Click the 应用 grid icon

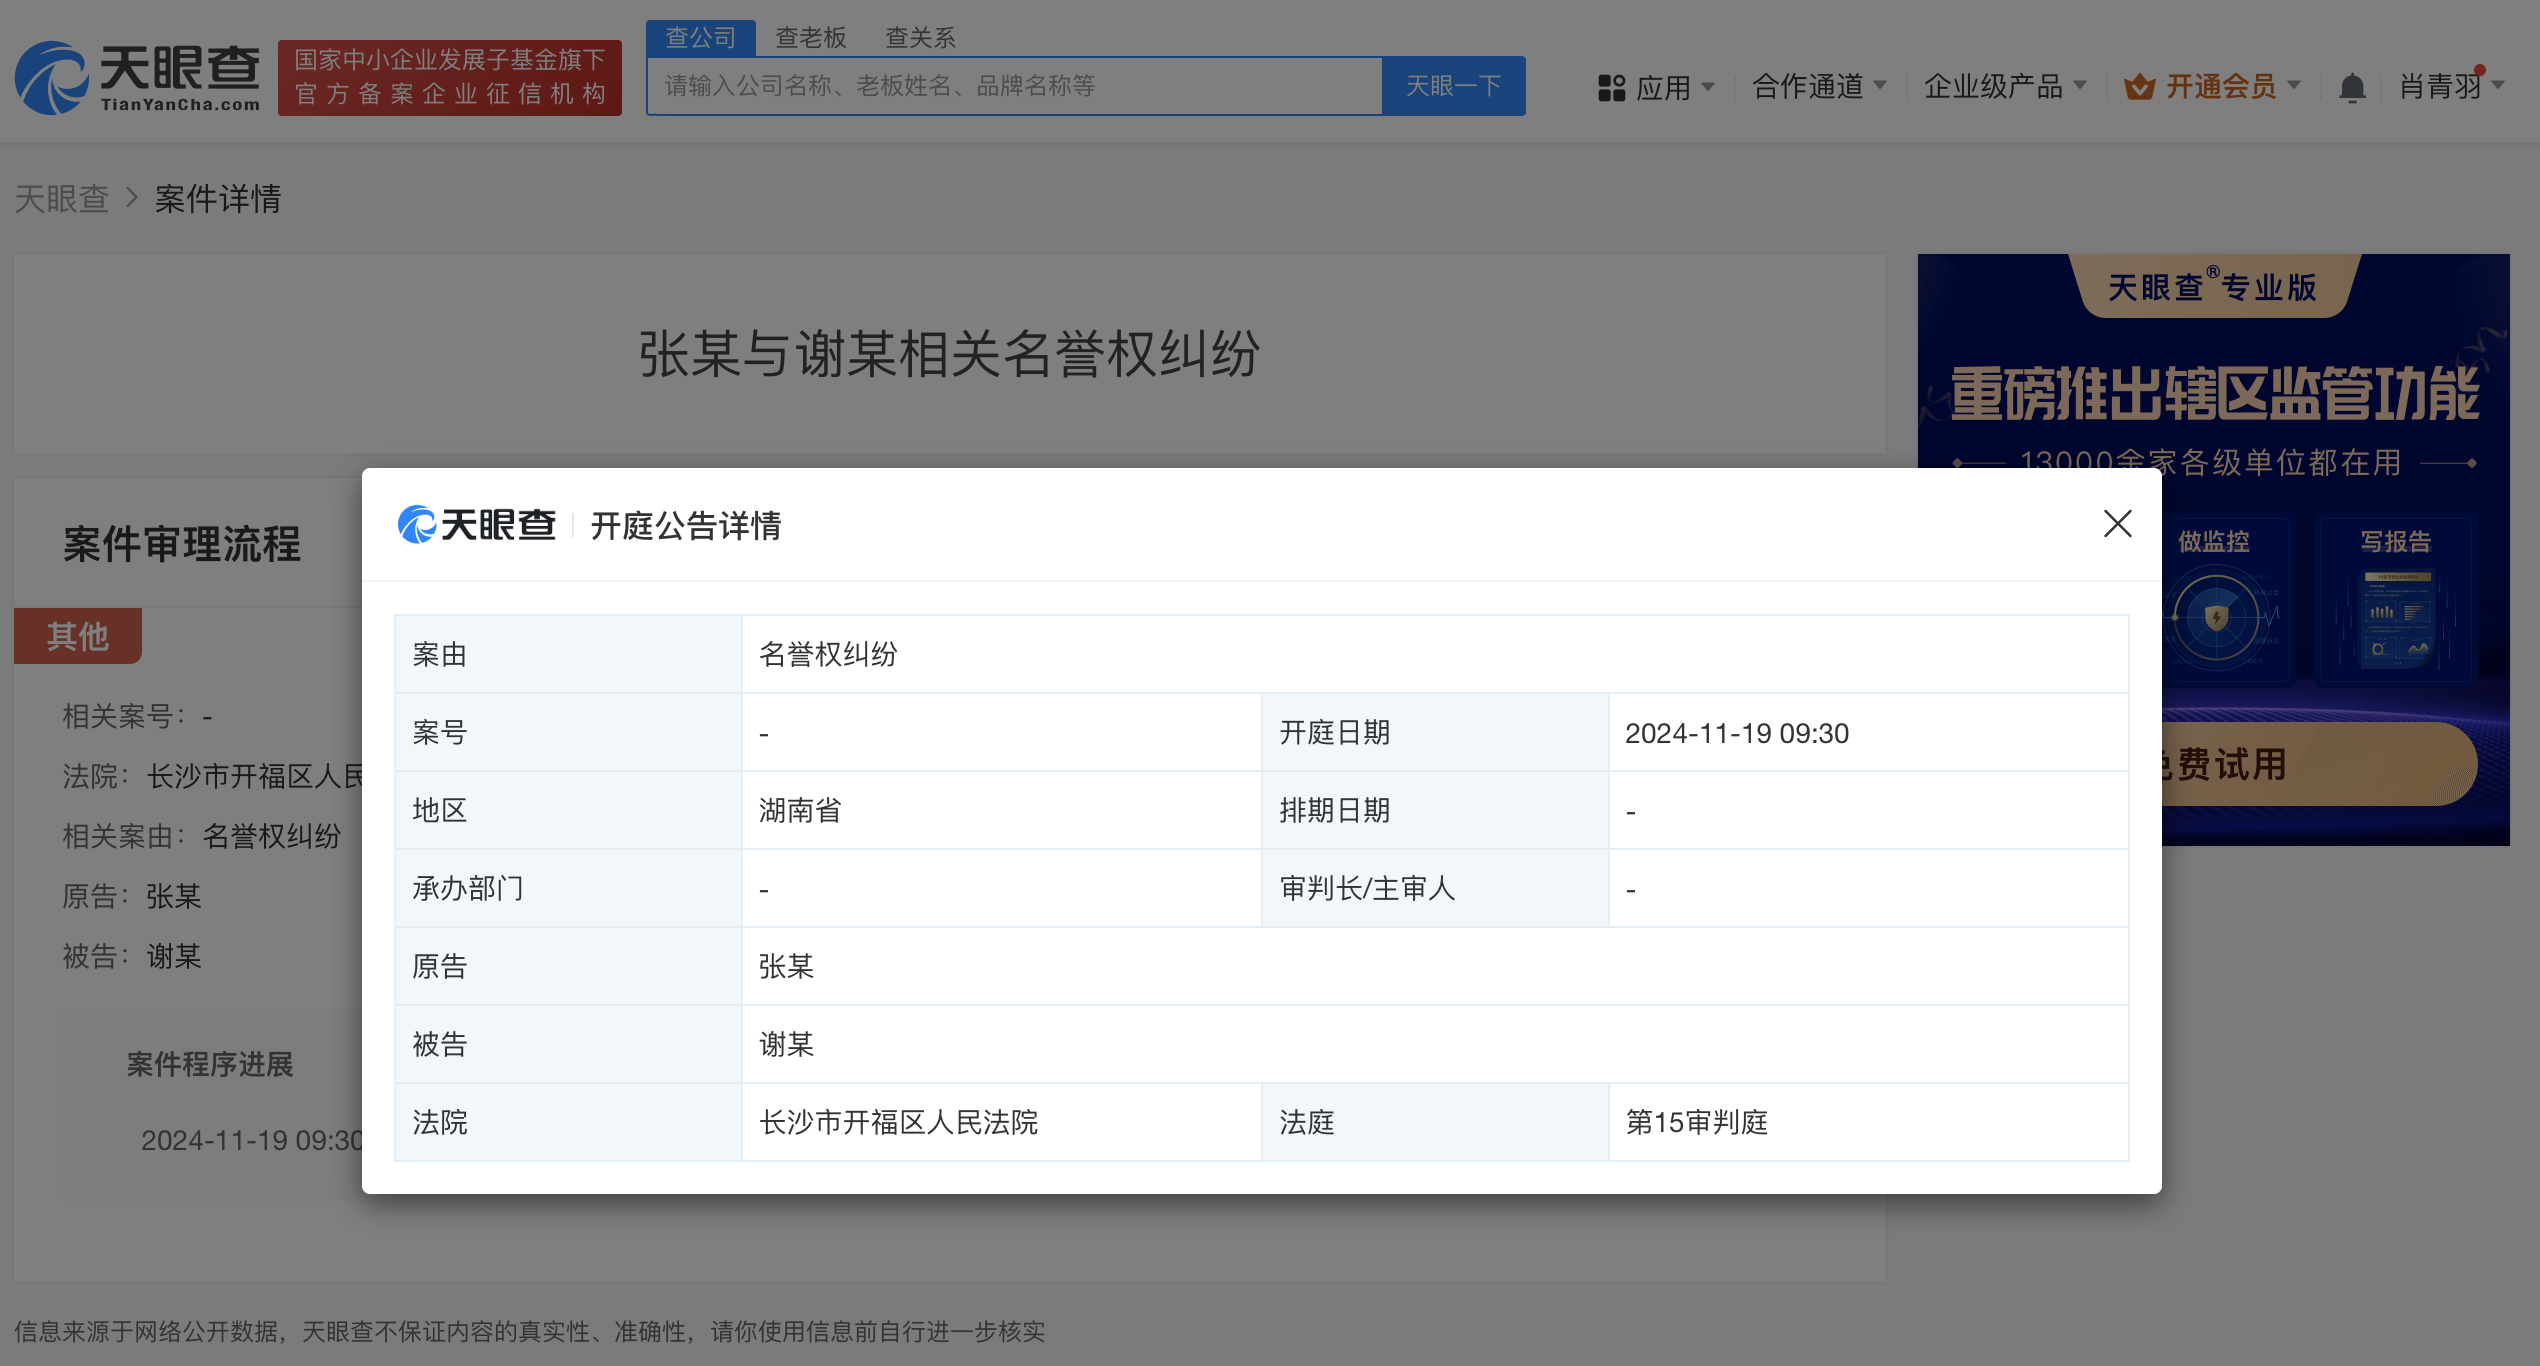pyautogui.click(x=1611, y=88)
